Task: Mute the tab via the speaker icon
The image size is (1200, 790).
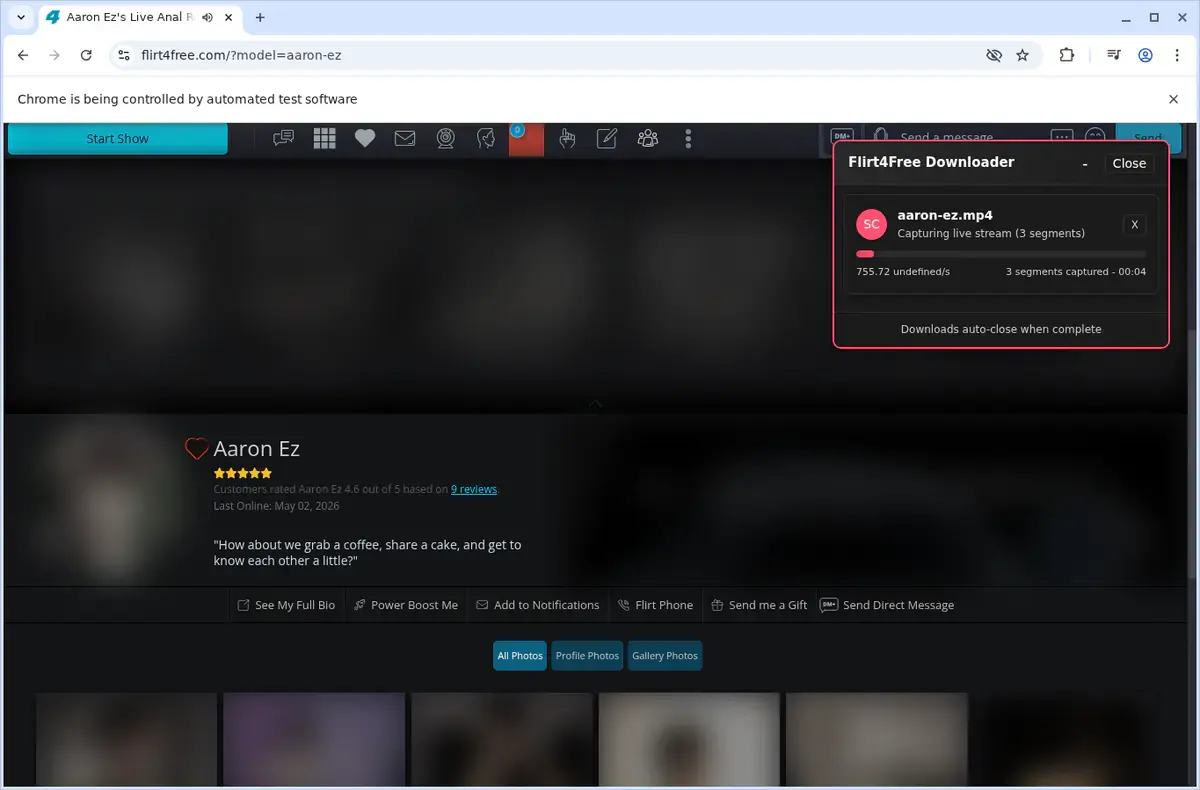Action: pos(207,17)
